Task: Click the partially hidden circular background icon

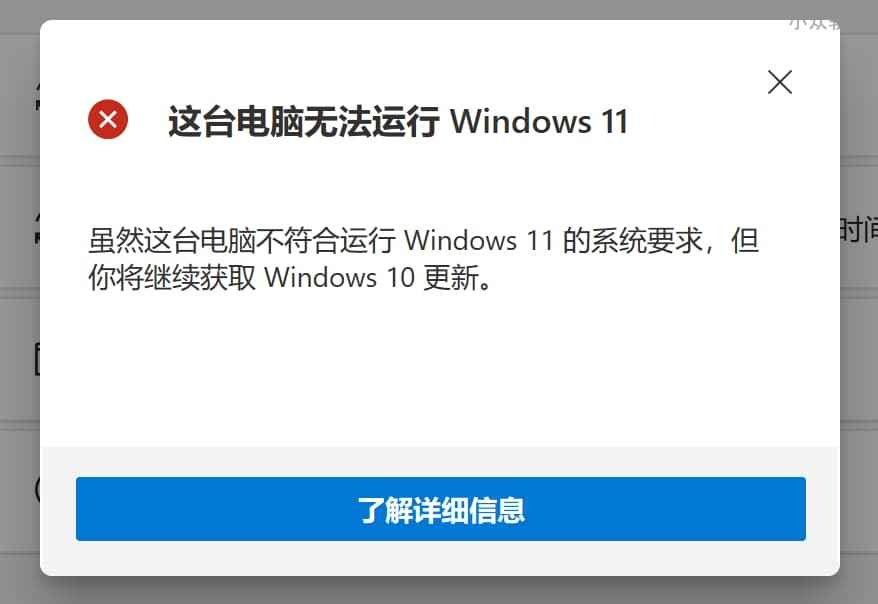Action: pyautogui.click(x=38, y=490)
